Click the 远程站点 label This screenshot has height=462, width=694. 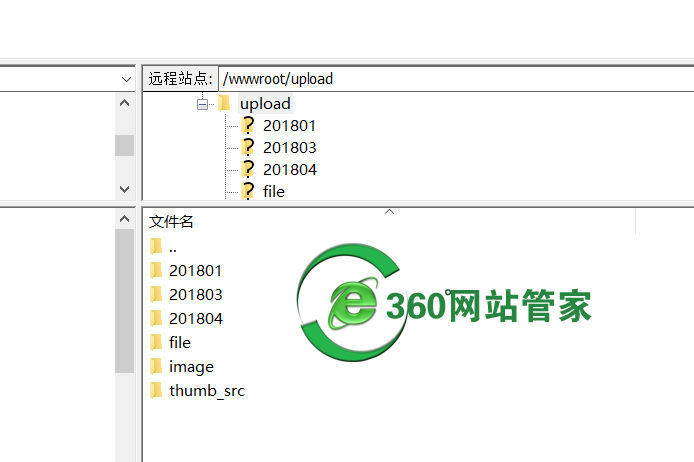(x=181, y=79)
